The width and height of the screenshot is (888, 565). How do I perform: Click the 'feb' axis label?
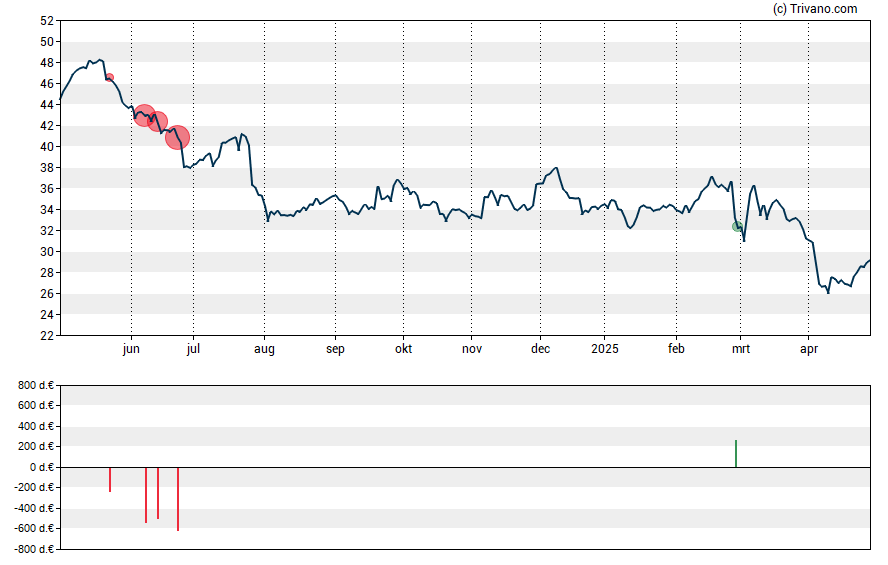pyautogui.click(x=676, y=349)
